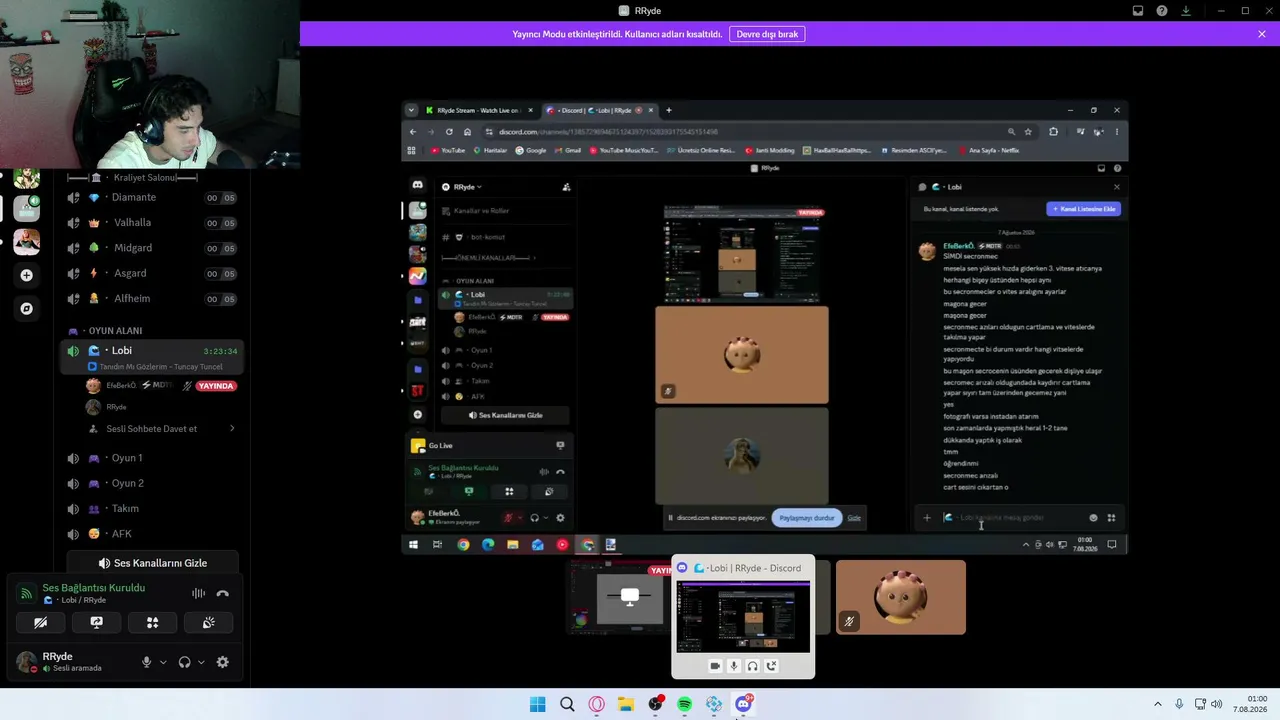
Task: Open Discover servers compass icon
Action: point(27,309)
